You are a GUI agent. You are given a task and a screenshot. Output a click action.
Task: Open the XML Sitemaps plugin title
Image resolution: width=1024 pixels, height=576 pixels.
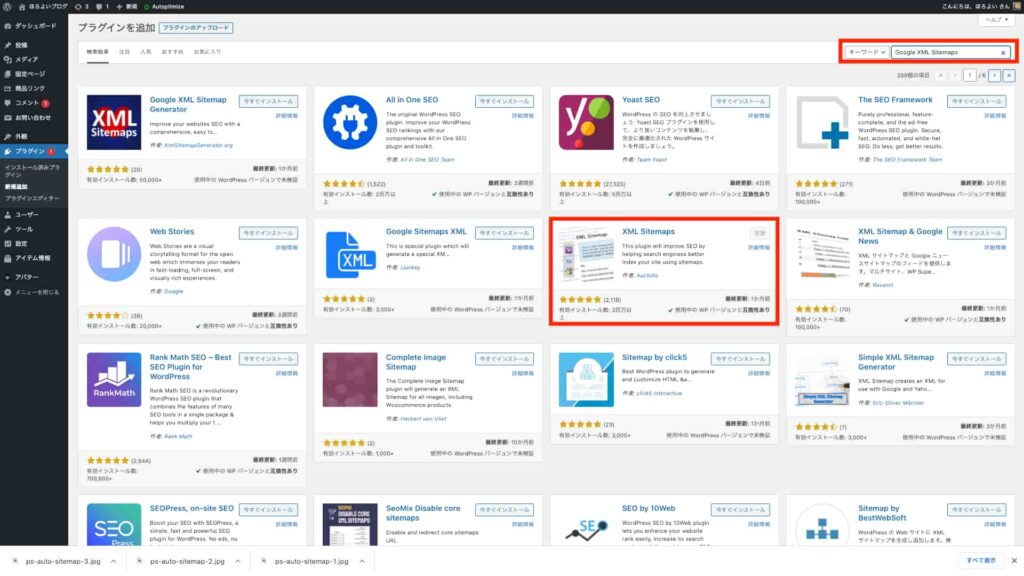(648, 232)
